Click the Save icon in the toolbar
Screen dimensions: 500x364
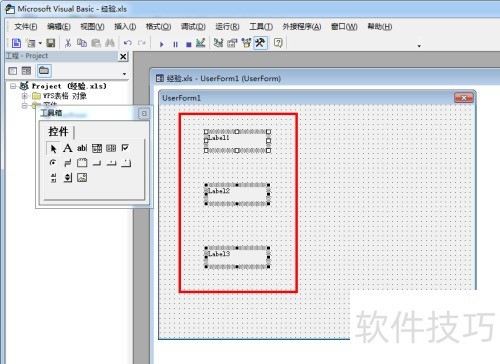click(51, 43)
